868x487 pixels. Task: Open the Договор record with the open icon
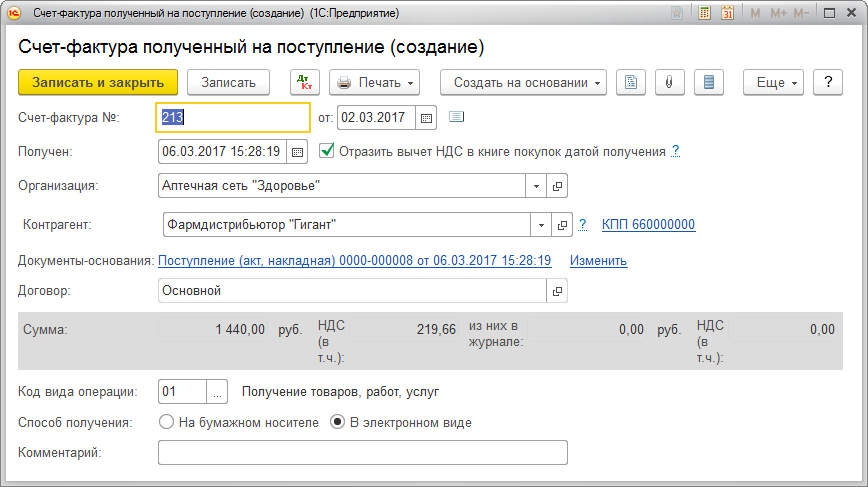pyautogui.click(x=557, y=291)
